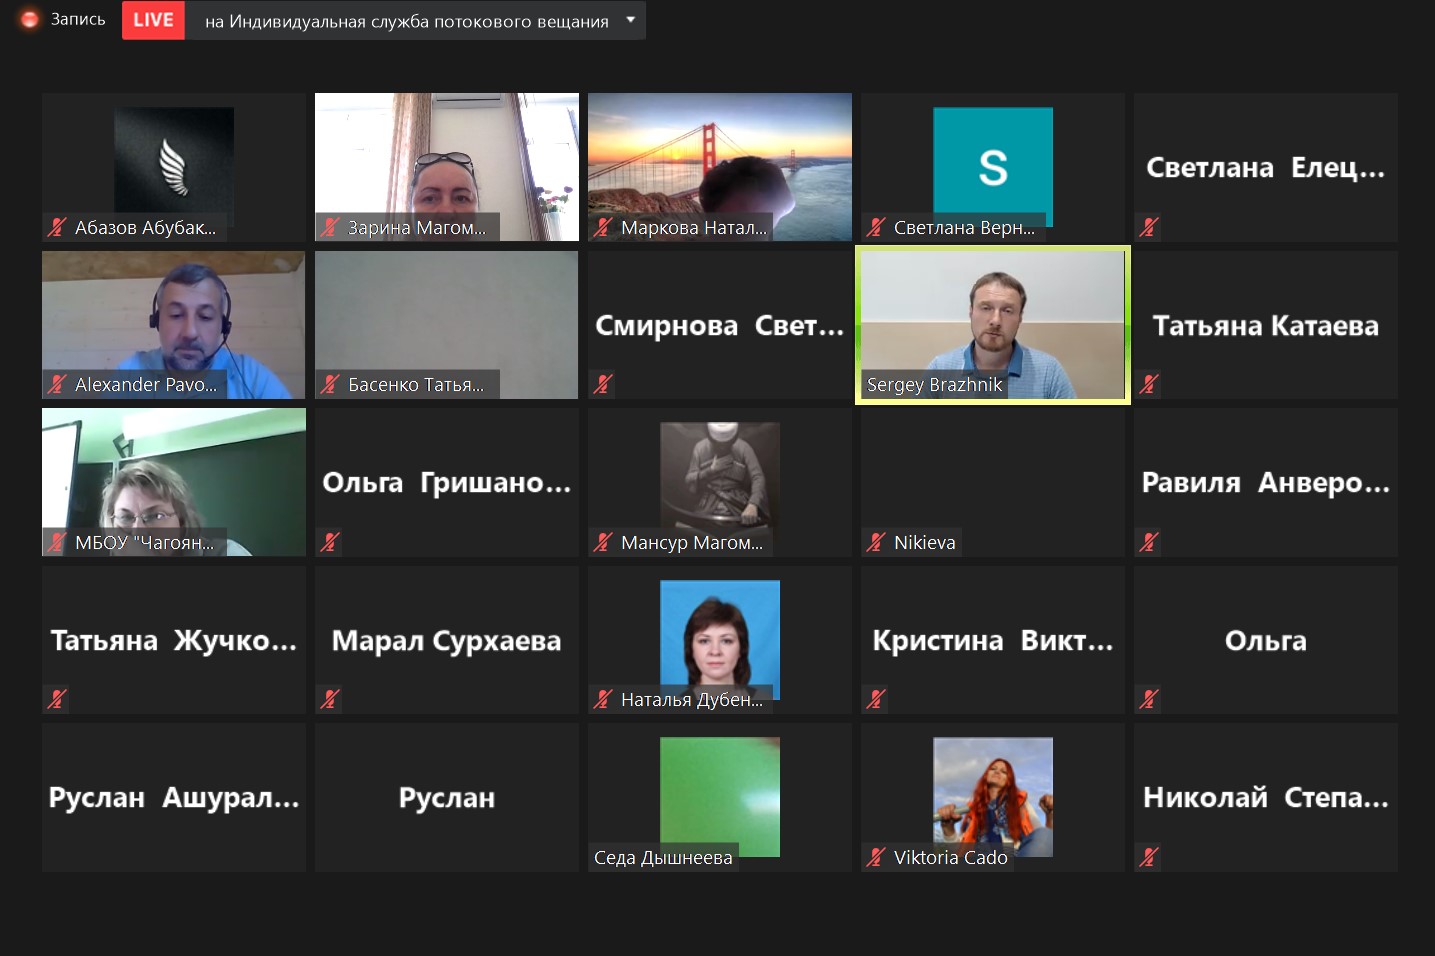Click the Руслан participant tile

446,797
